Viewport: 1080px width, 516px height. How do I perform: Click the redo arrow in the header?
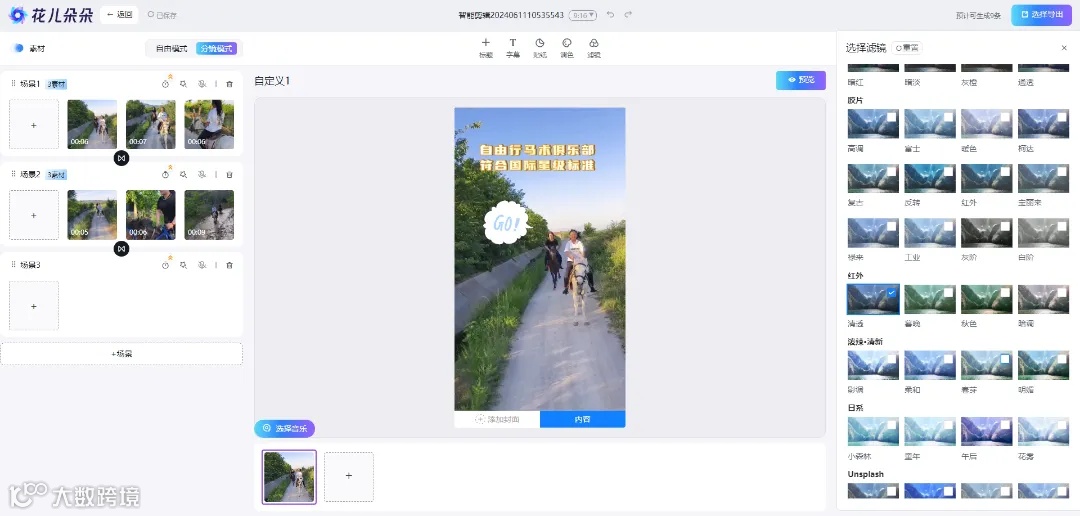pyautogui.click(x=628, y=14)
